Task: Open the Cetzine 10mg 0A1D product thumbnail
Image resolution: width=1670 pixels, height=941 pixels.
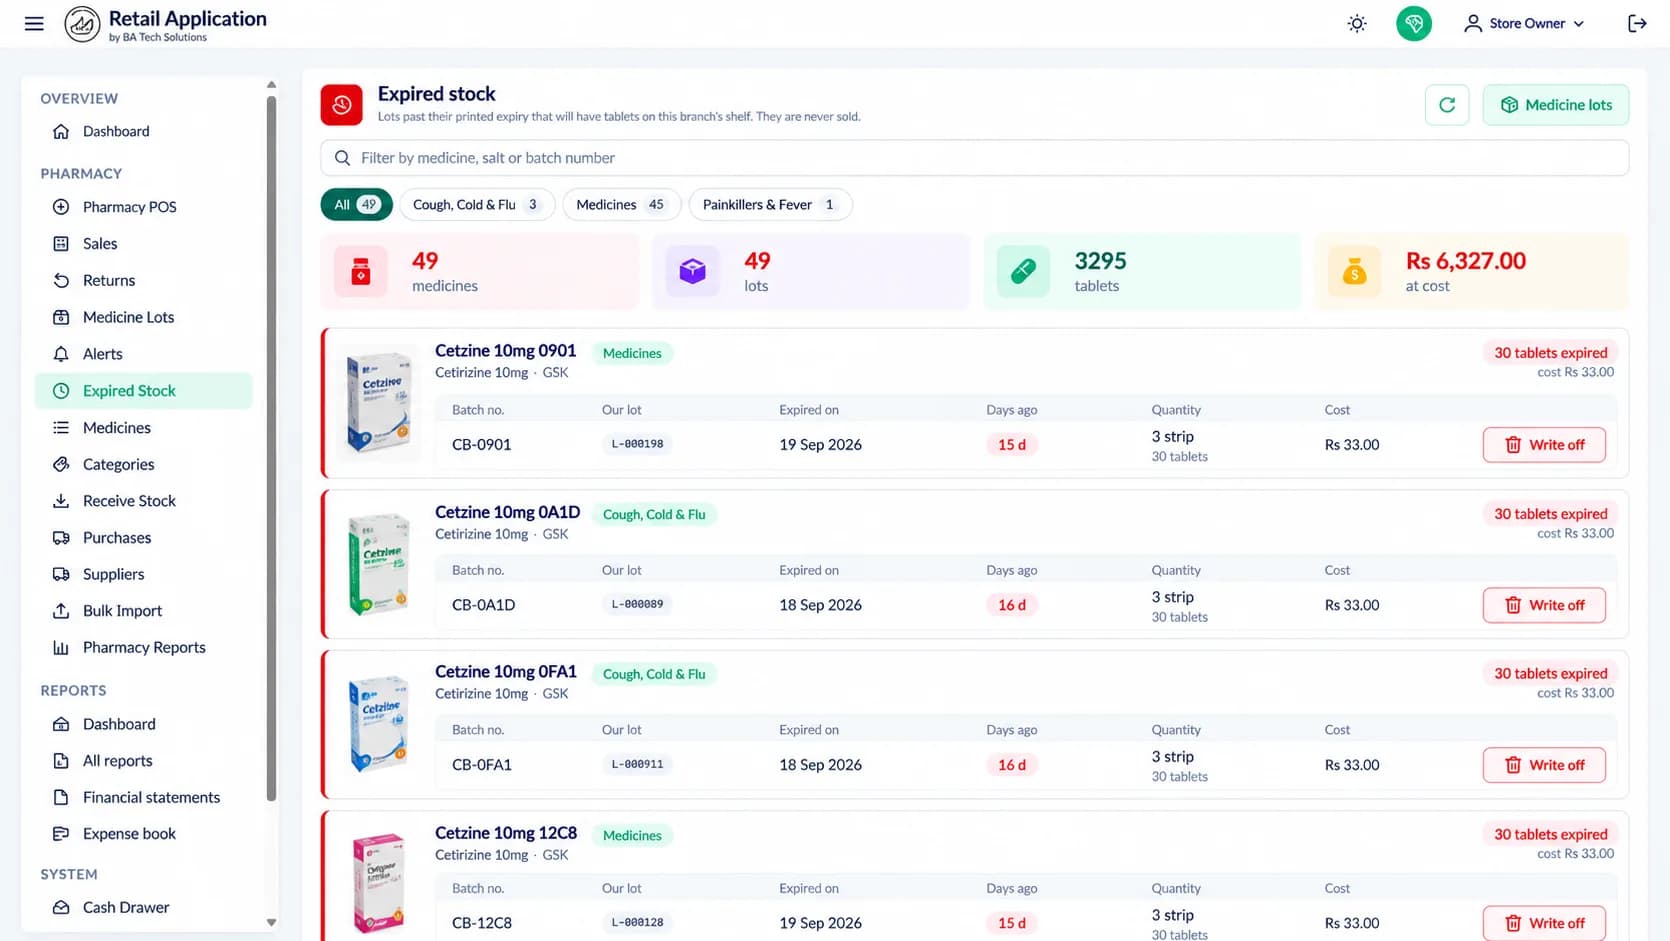Action: [x=378, y=564]
